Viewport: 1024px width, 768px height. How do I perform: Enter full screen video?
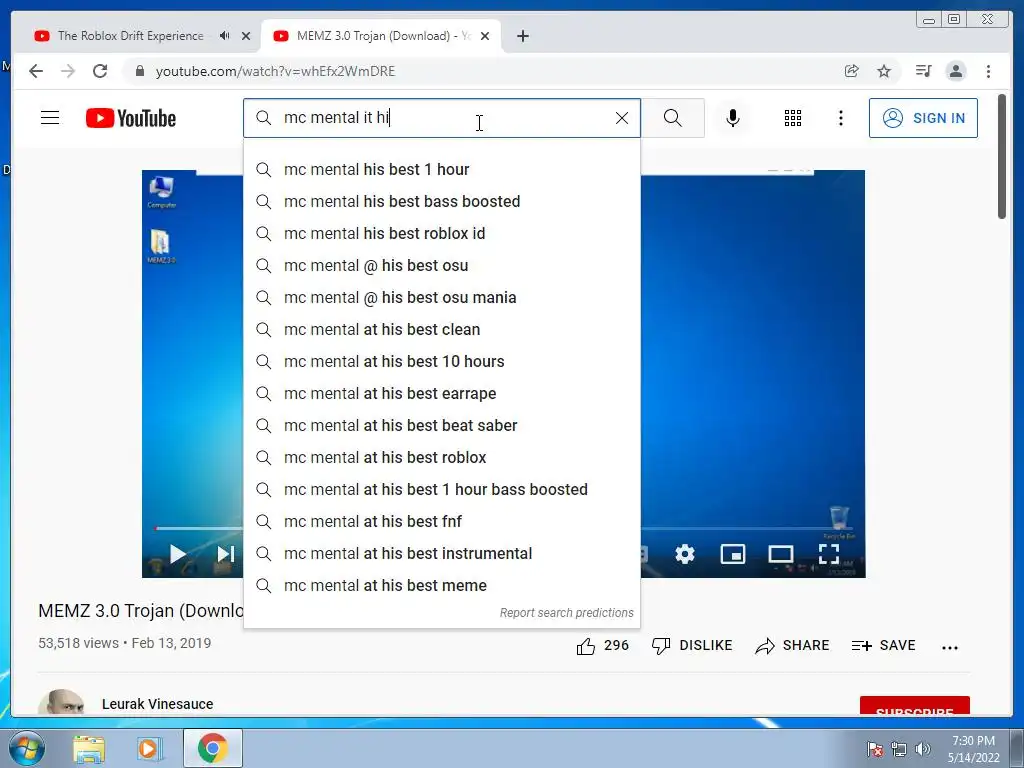[829, 554]
